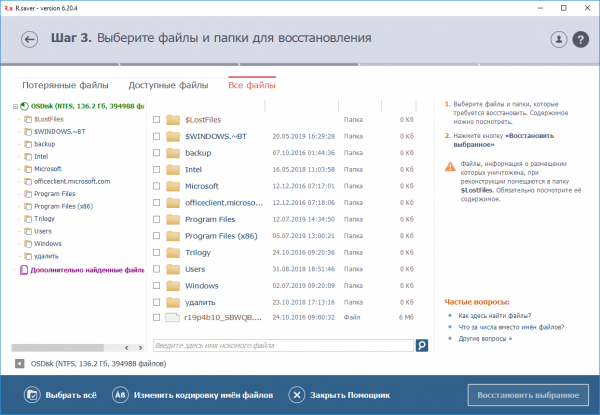Image resolution: width=600 pixels, height=415 pixels.
Task: Switch to Все файлы tab
Action: coord(252,85)
